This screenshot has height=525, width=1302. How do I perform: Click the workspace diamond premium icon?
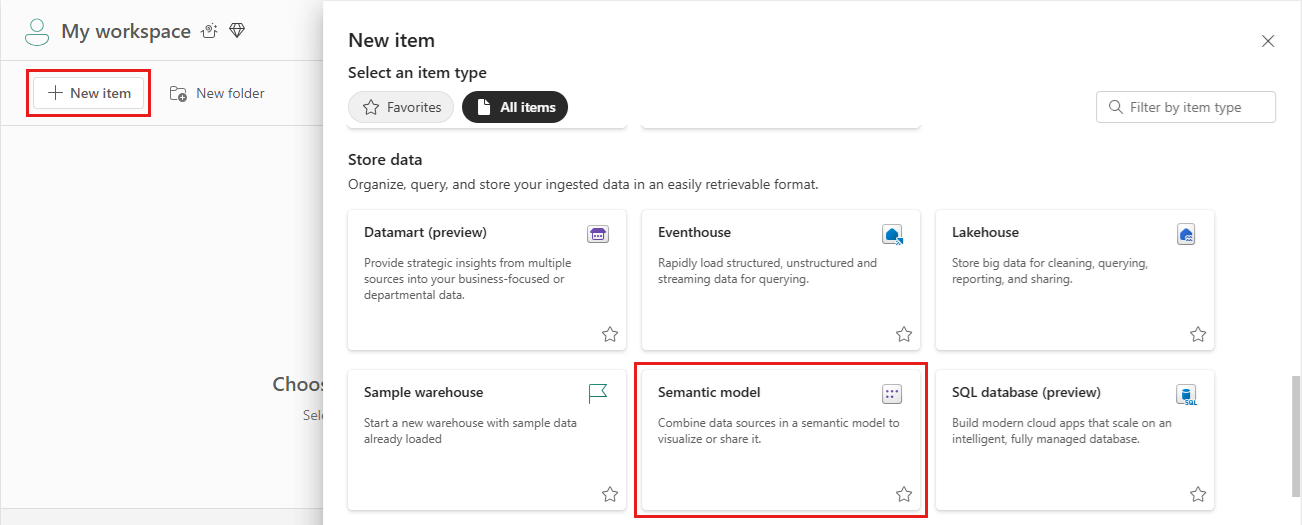(x=237, y=31)
